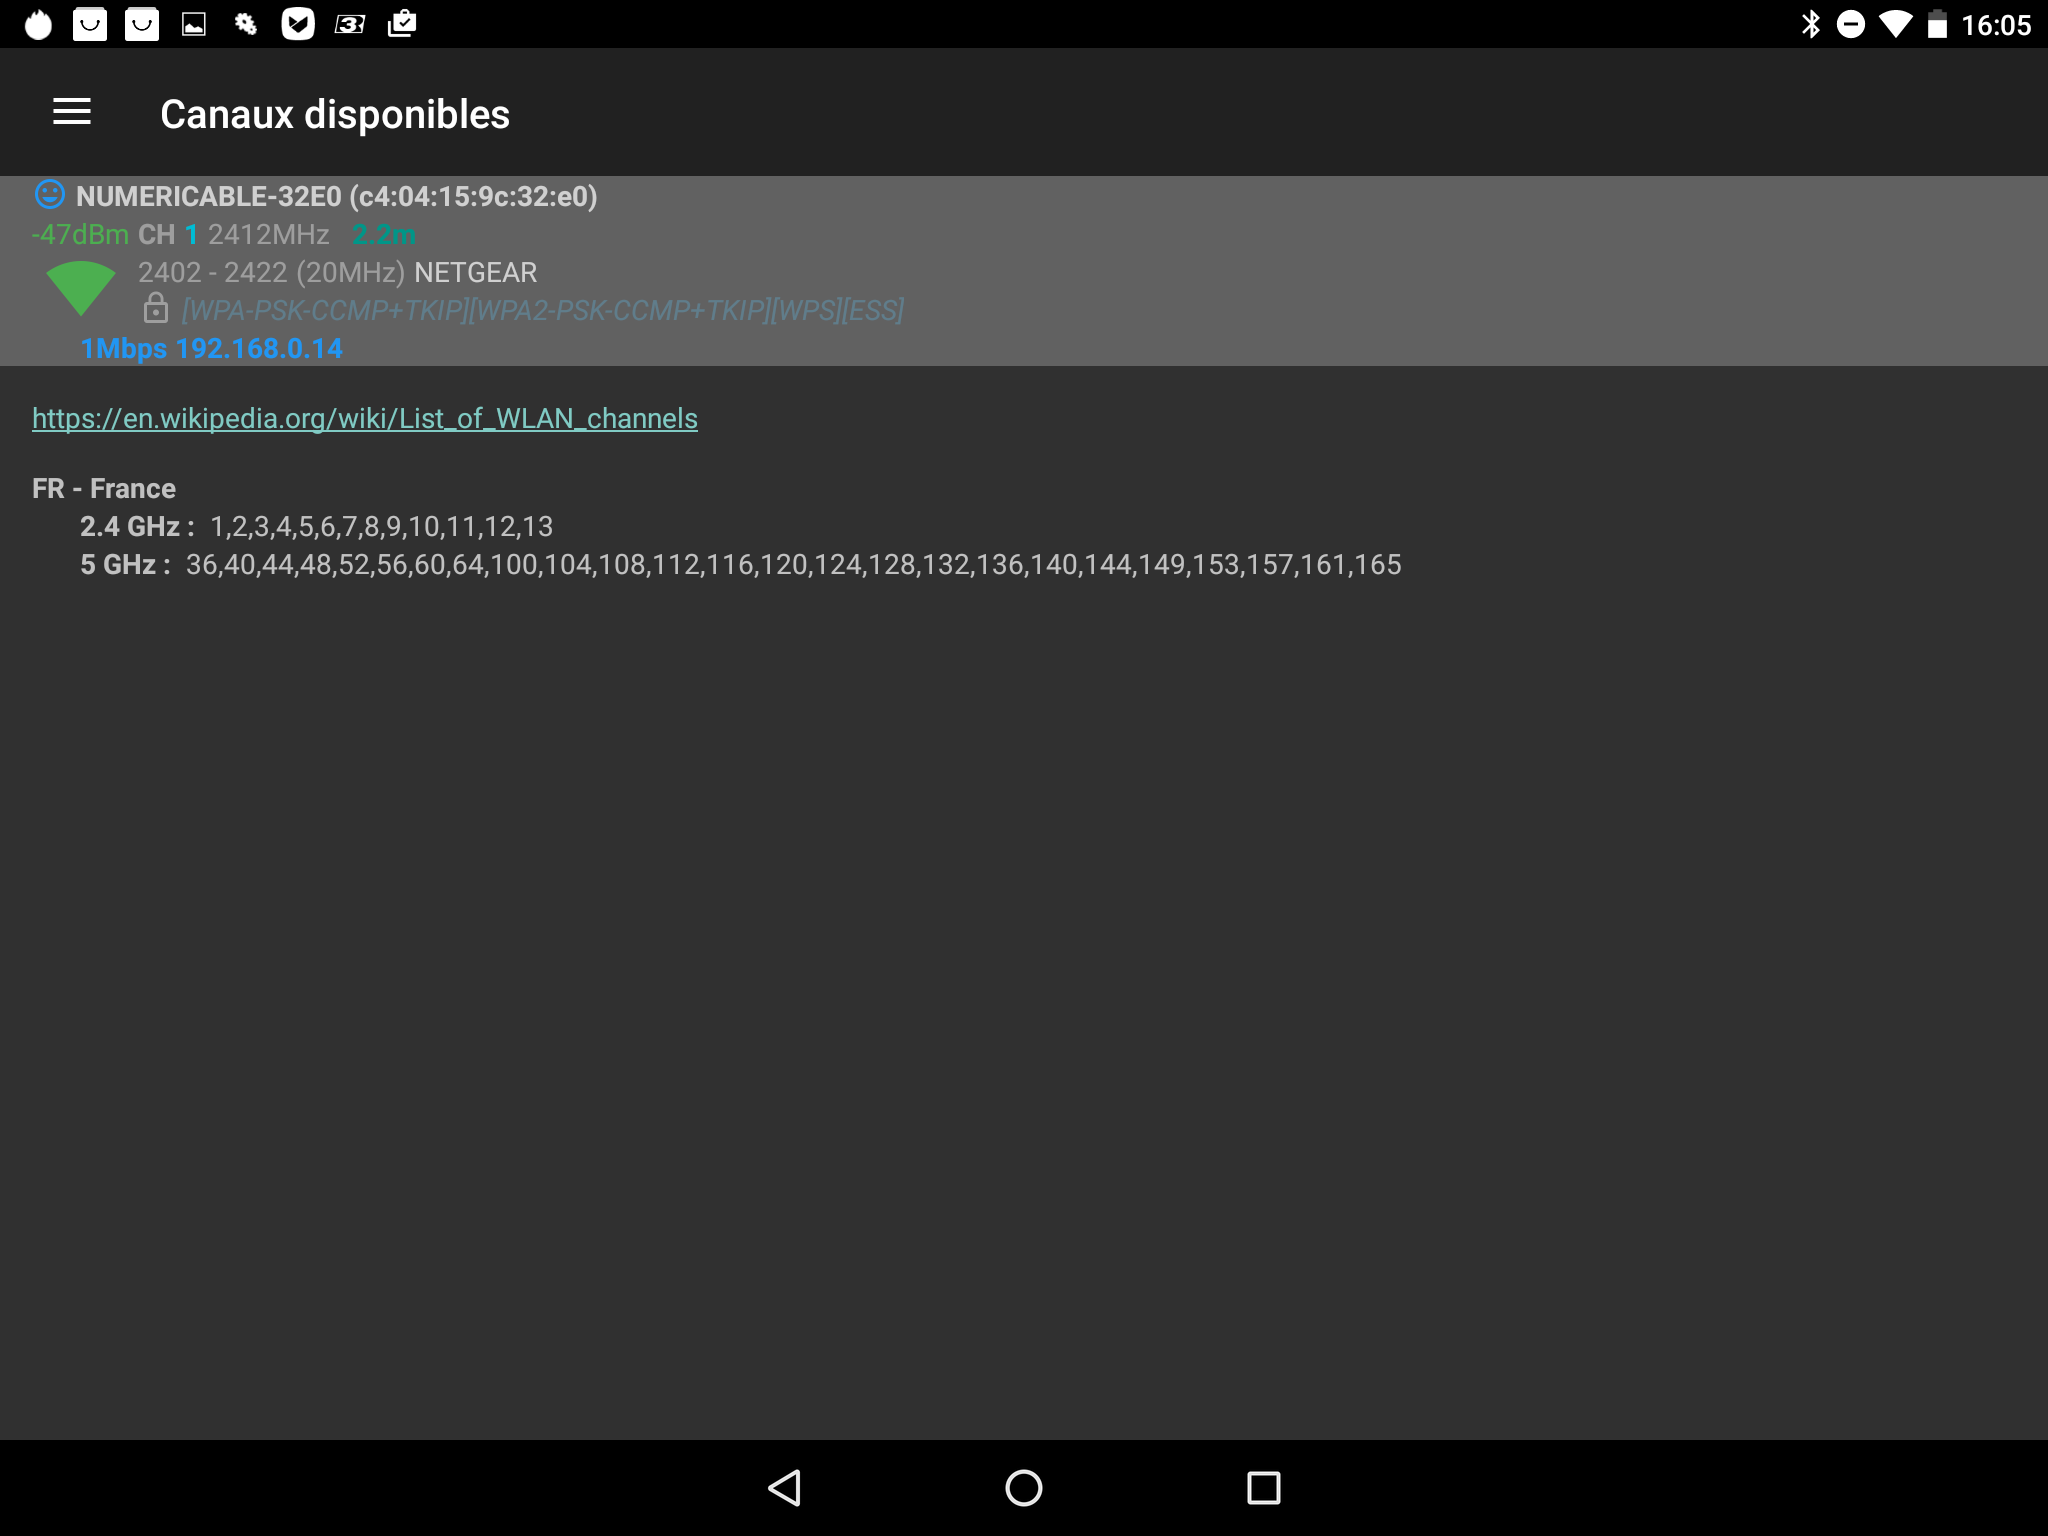Tap the do-not-disturb status icon

(x=1851, y=24)
